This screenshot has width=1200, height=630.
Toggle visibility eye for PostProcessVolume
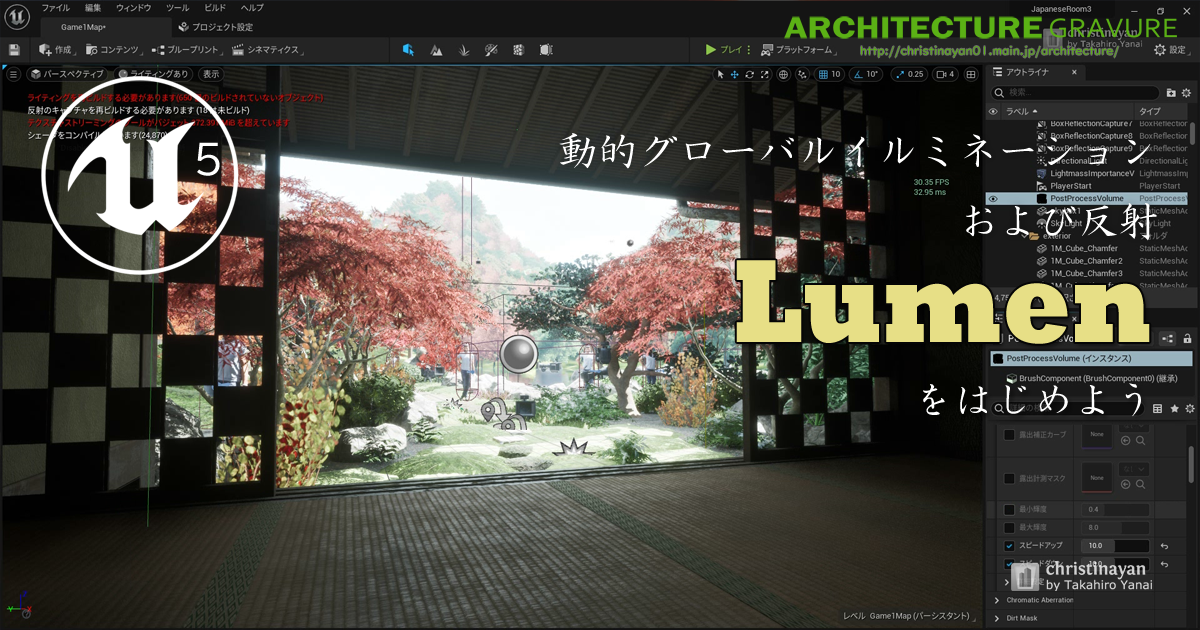[993, 199]
